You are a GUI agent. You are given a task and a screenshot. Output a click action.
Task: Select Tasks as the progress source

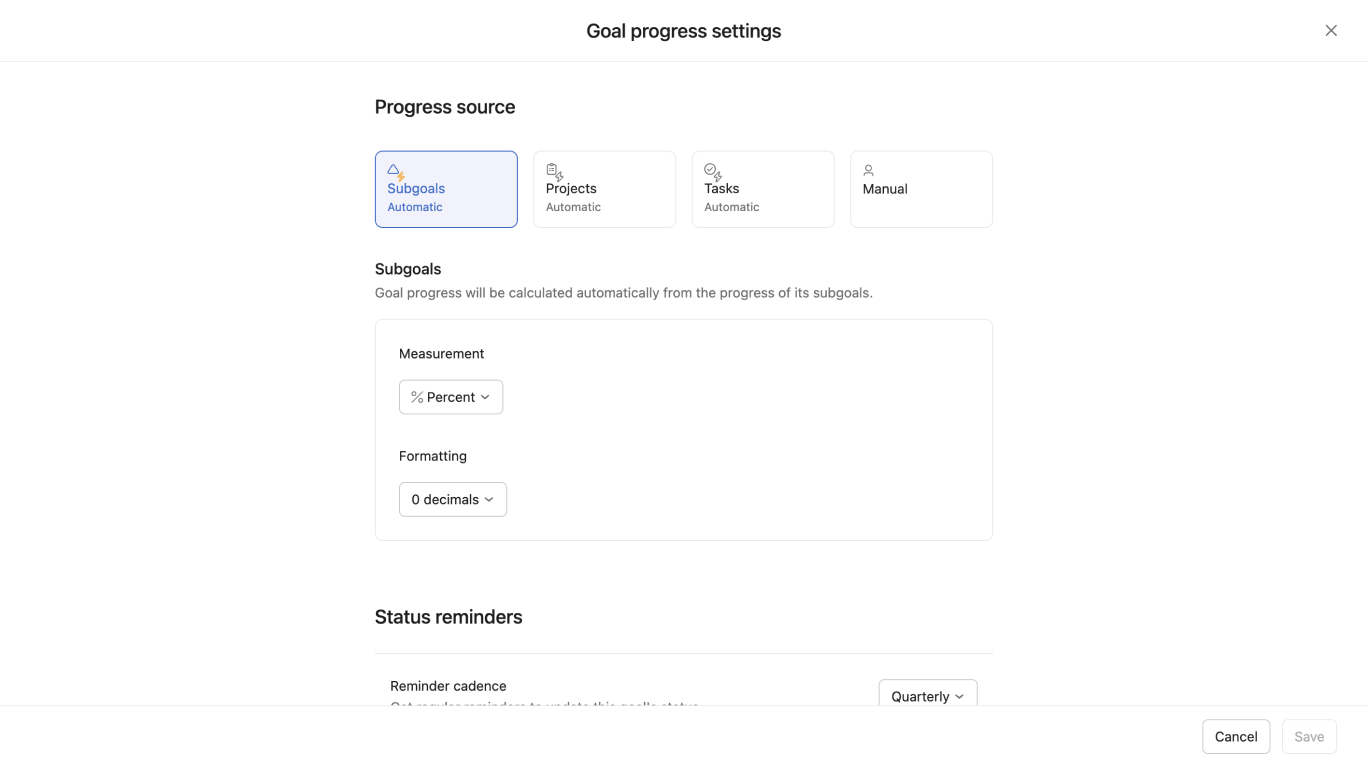(x=763, y=189)
